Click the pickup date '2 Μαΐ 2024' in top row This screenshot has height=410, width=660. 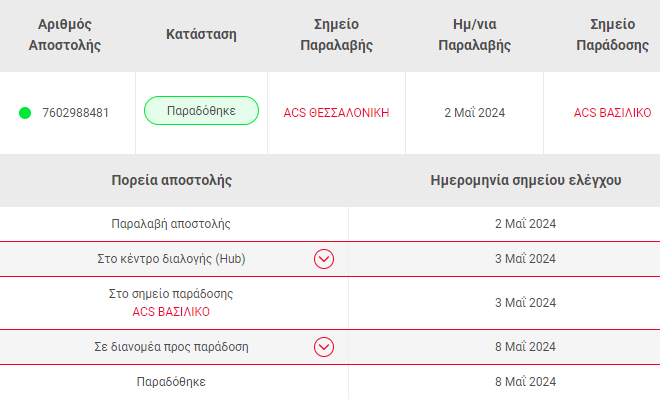tap(474, 113)
